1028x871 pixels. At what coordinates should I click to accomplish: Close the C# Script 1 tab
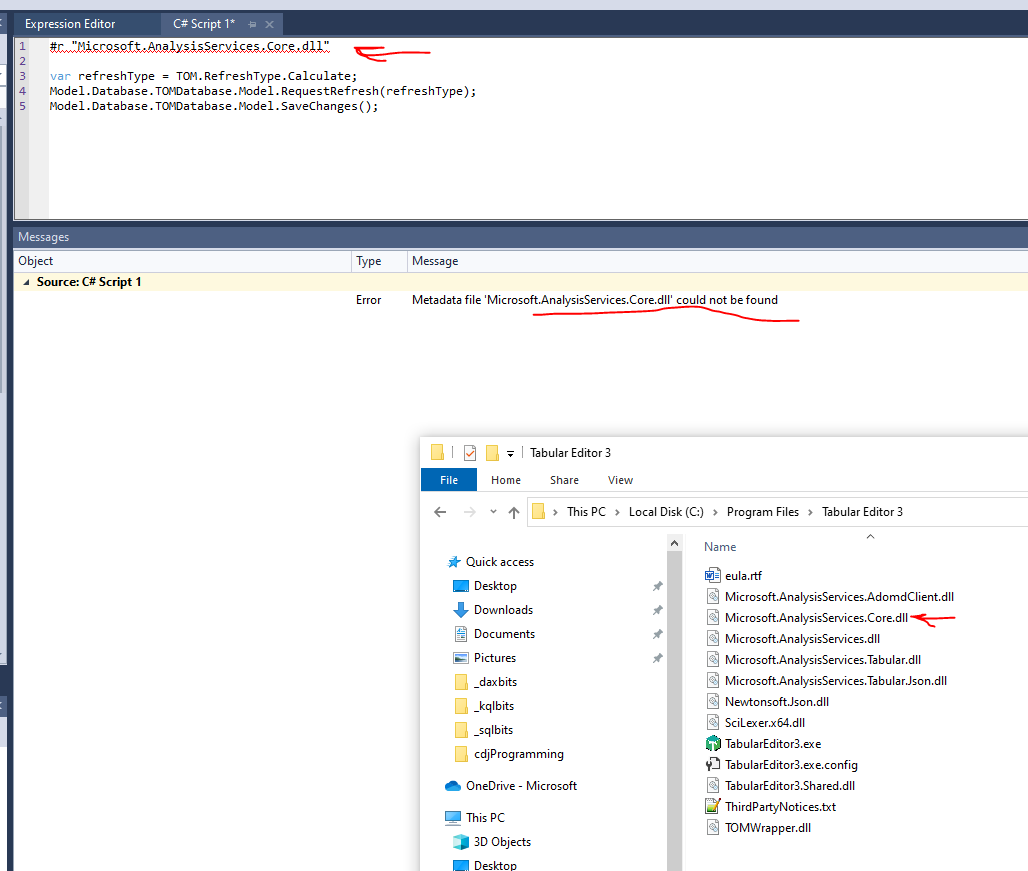pyautogui.click(x=269, y=24)
